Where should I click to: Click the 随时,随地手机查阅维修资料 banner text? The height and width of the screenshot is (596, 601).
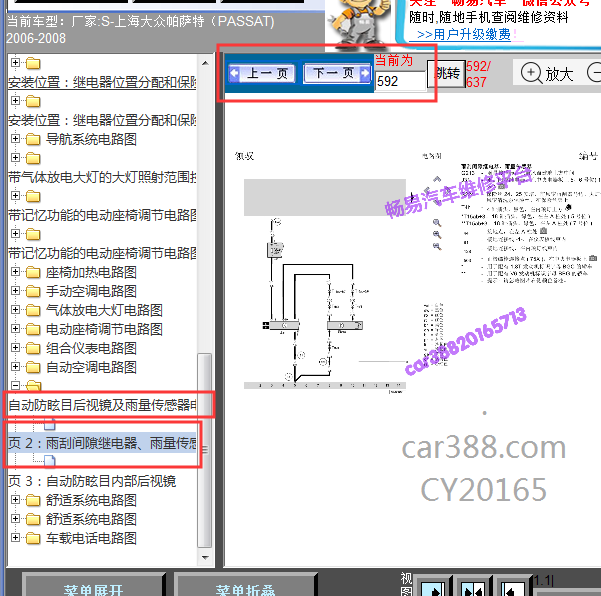pos(489,17)
